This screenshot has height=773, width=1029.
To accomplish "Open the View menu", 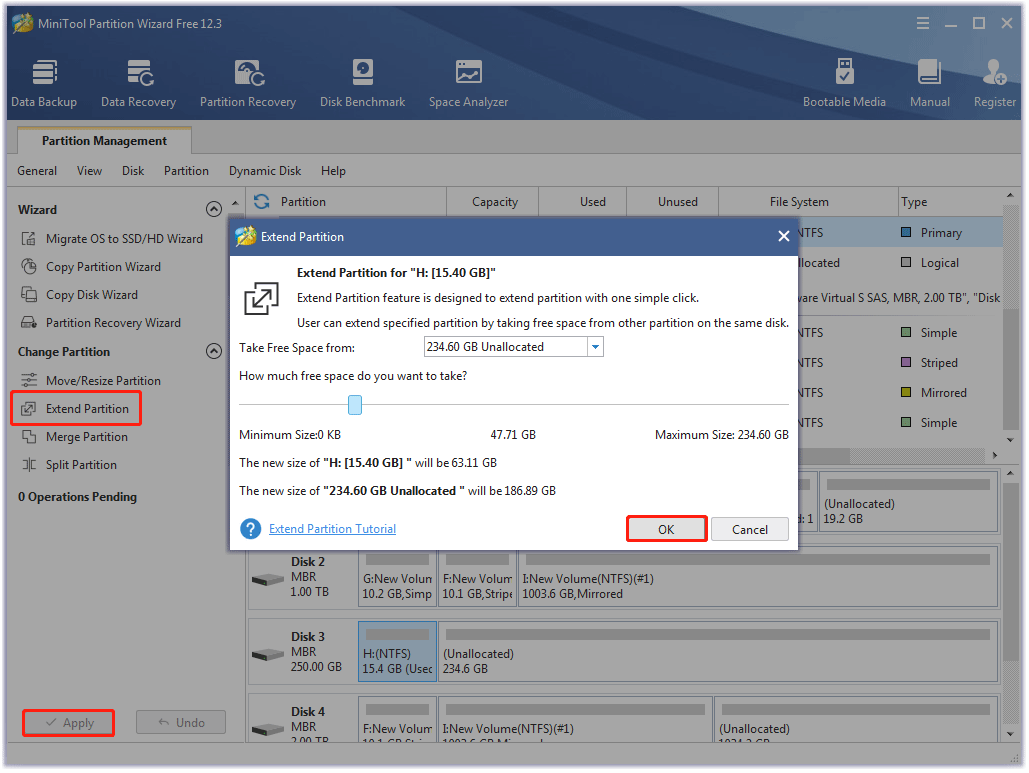I will click(89, 171).
